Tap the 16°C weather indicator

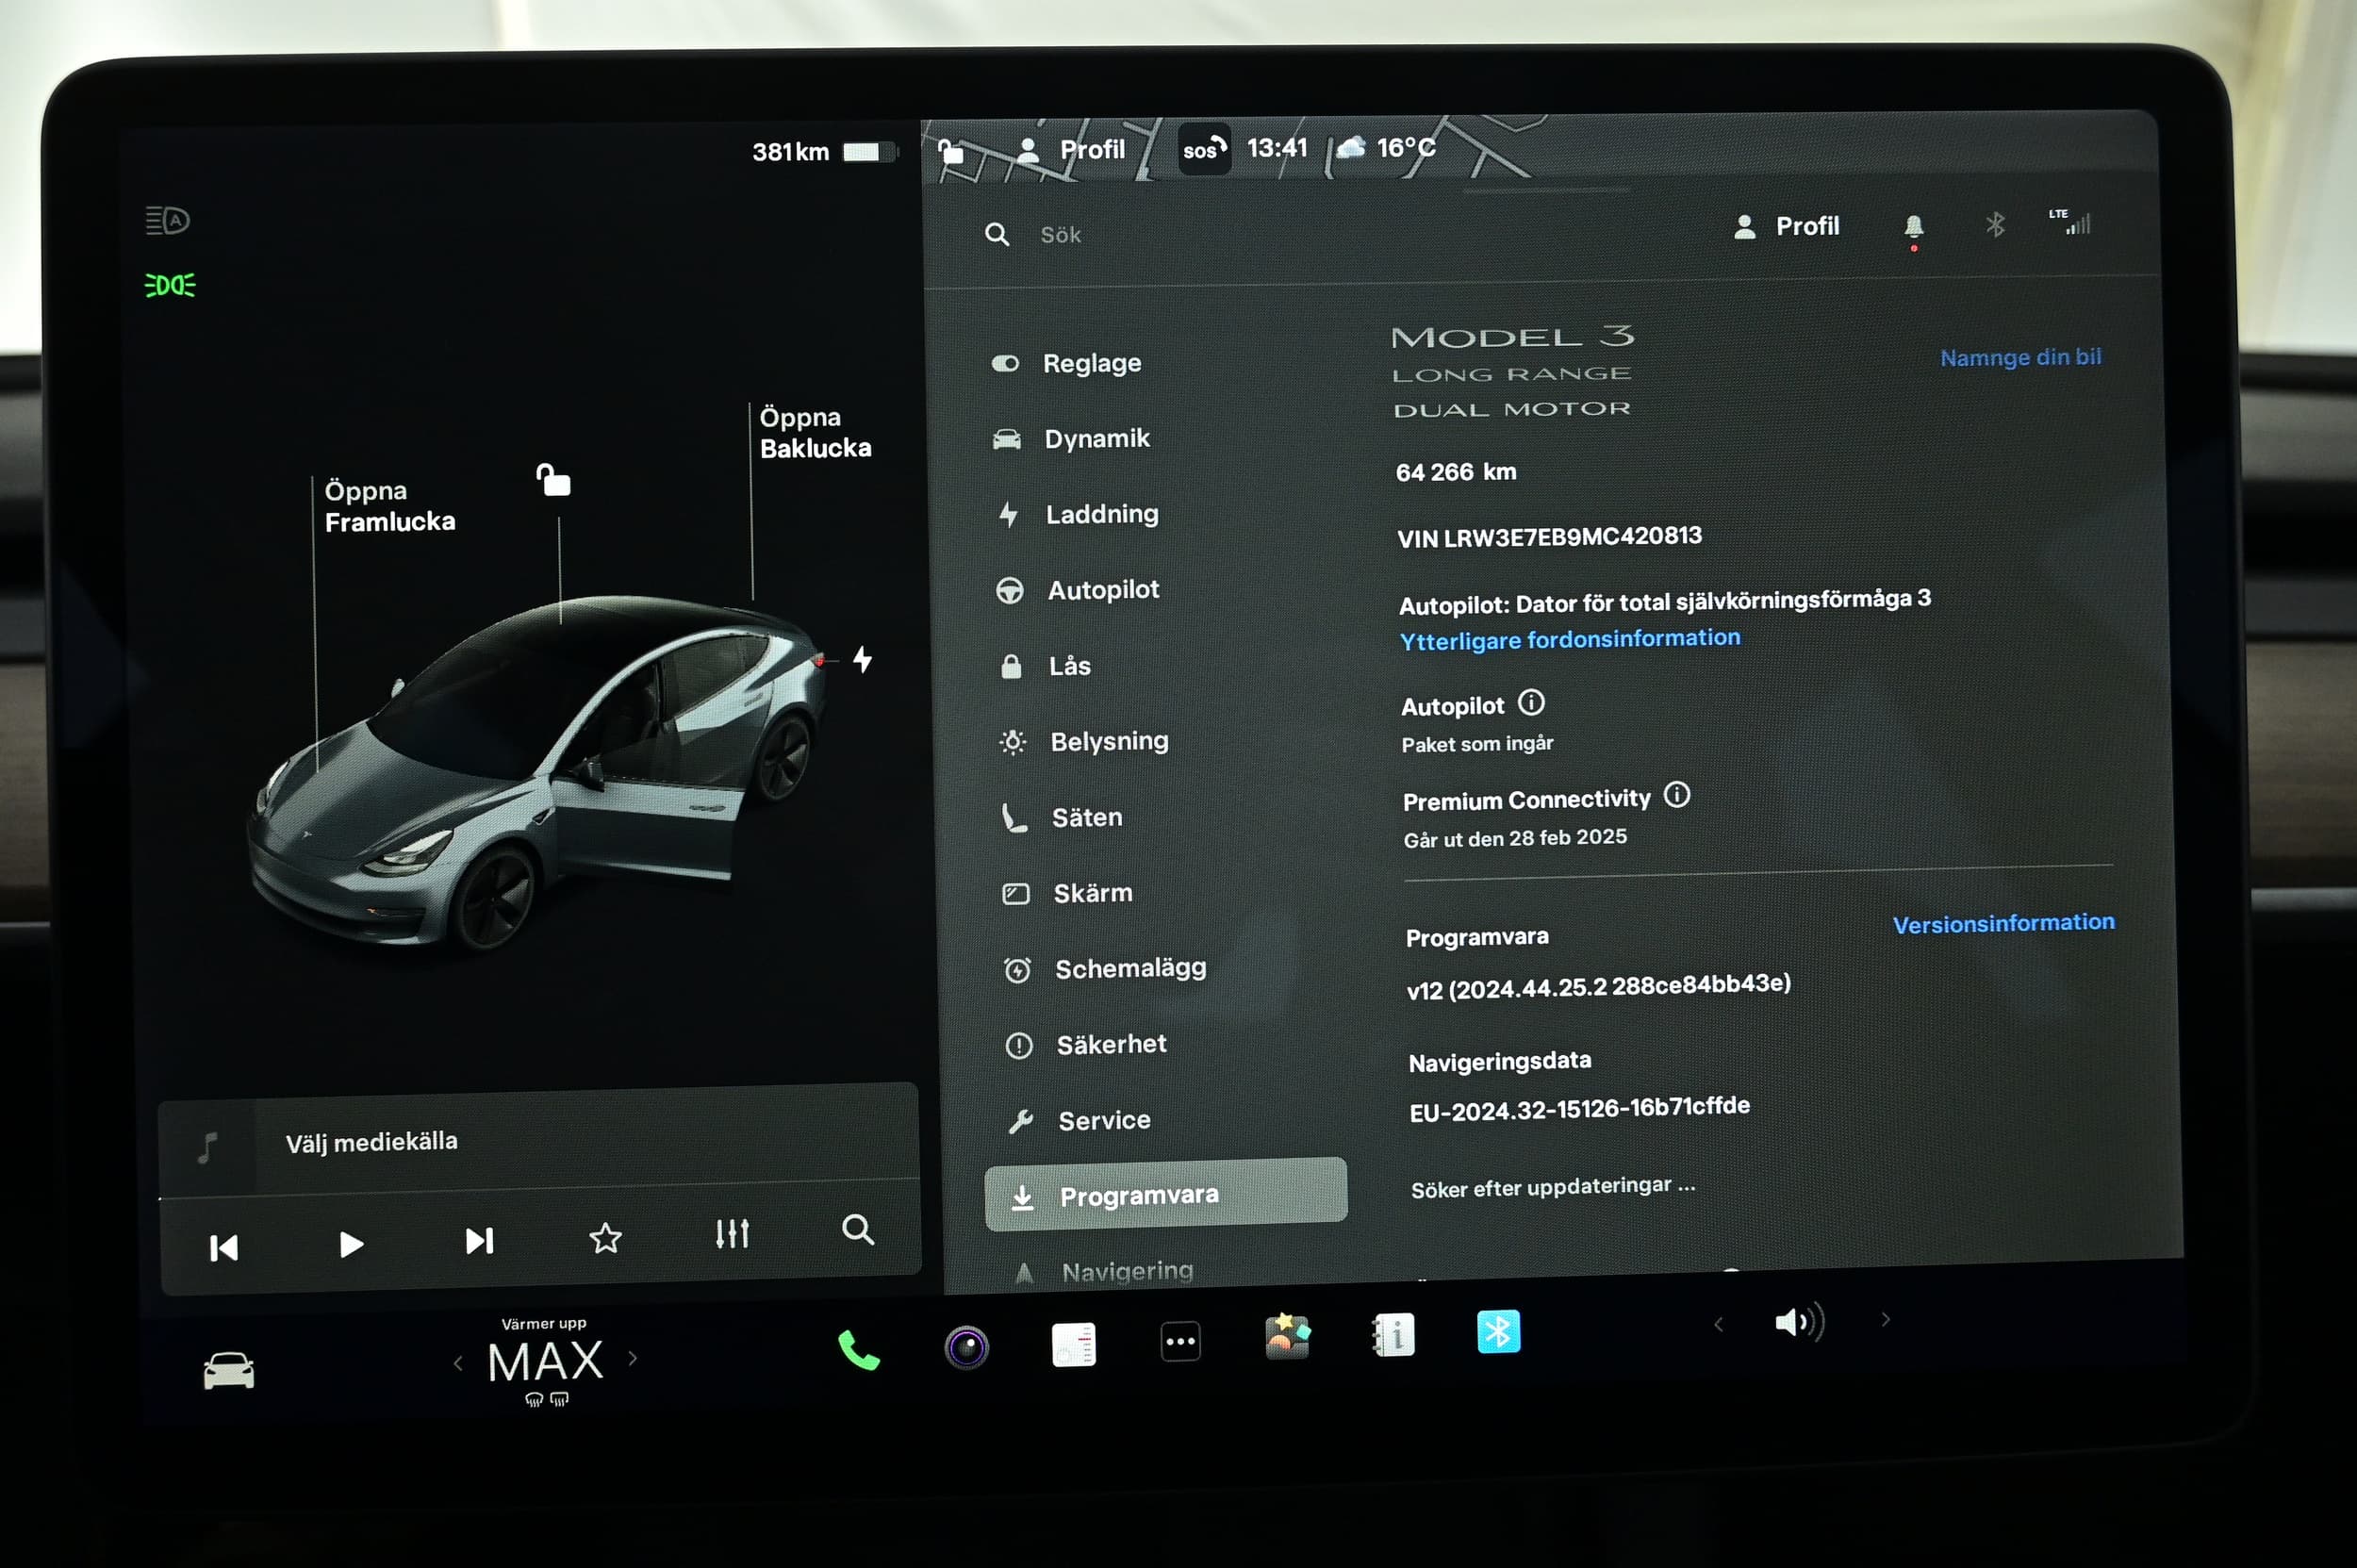click(1386, 148)
